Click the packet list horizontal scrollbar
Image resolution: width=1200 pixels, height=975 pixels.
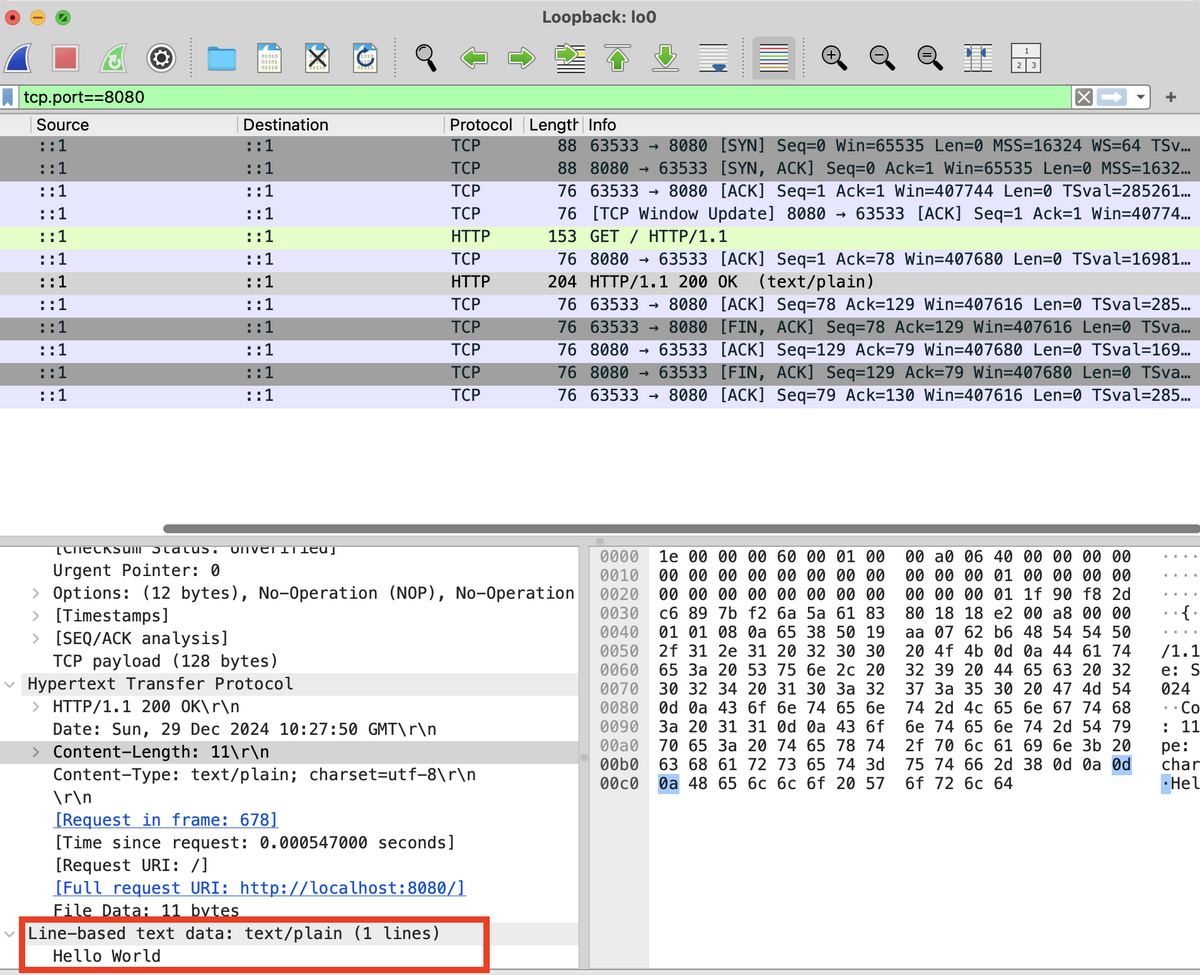[680, 529]
